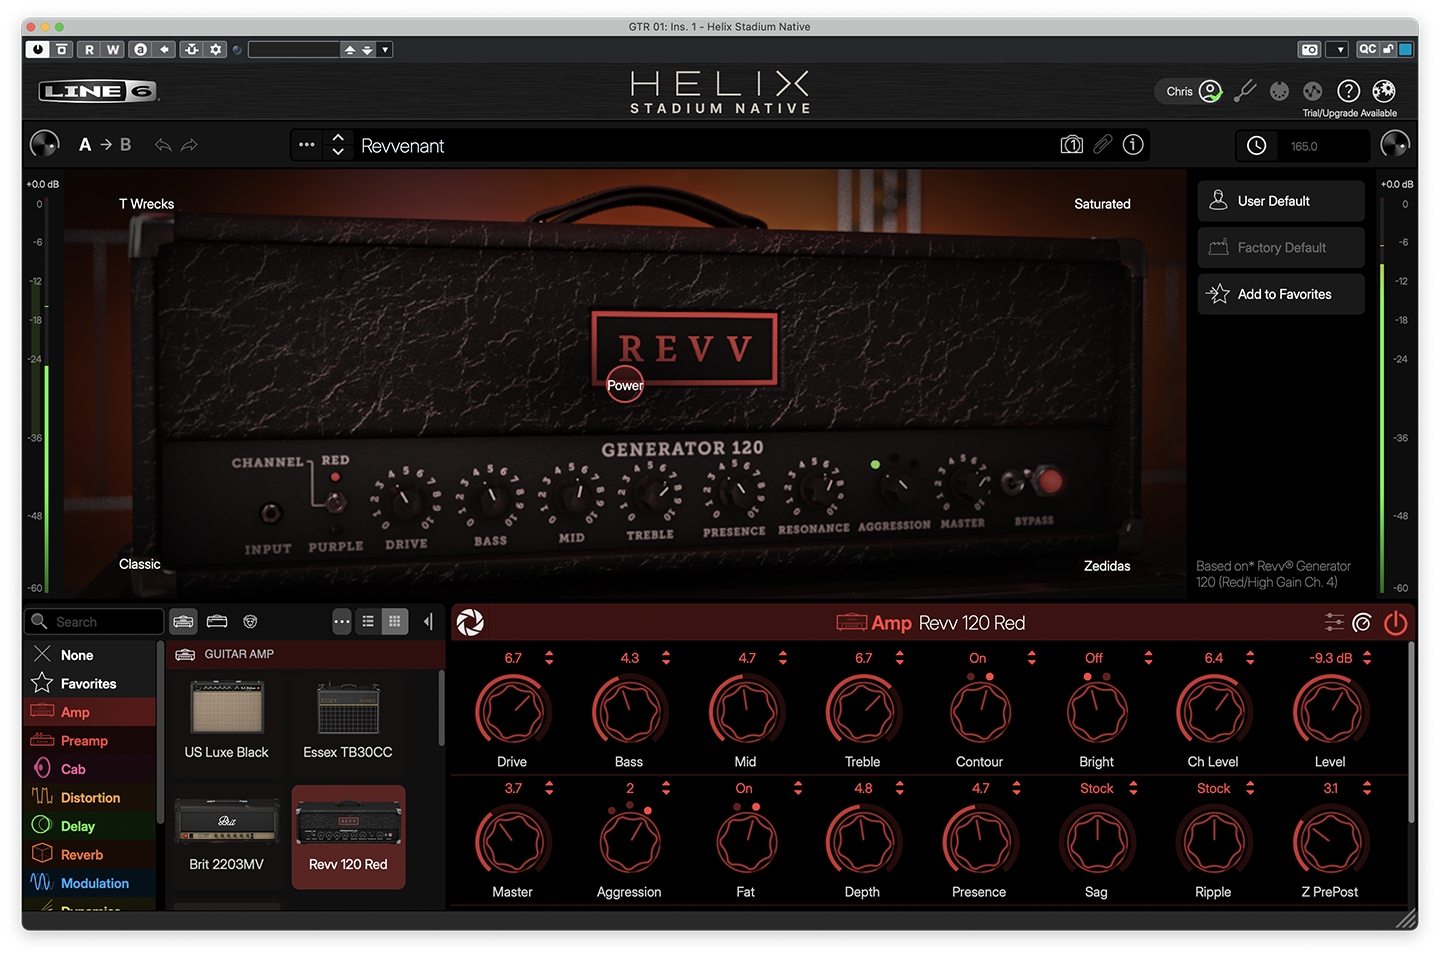Switch model browser to list view
The width and height of the screenshot is (1440, 956).
pos(368,622)
